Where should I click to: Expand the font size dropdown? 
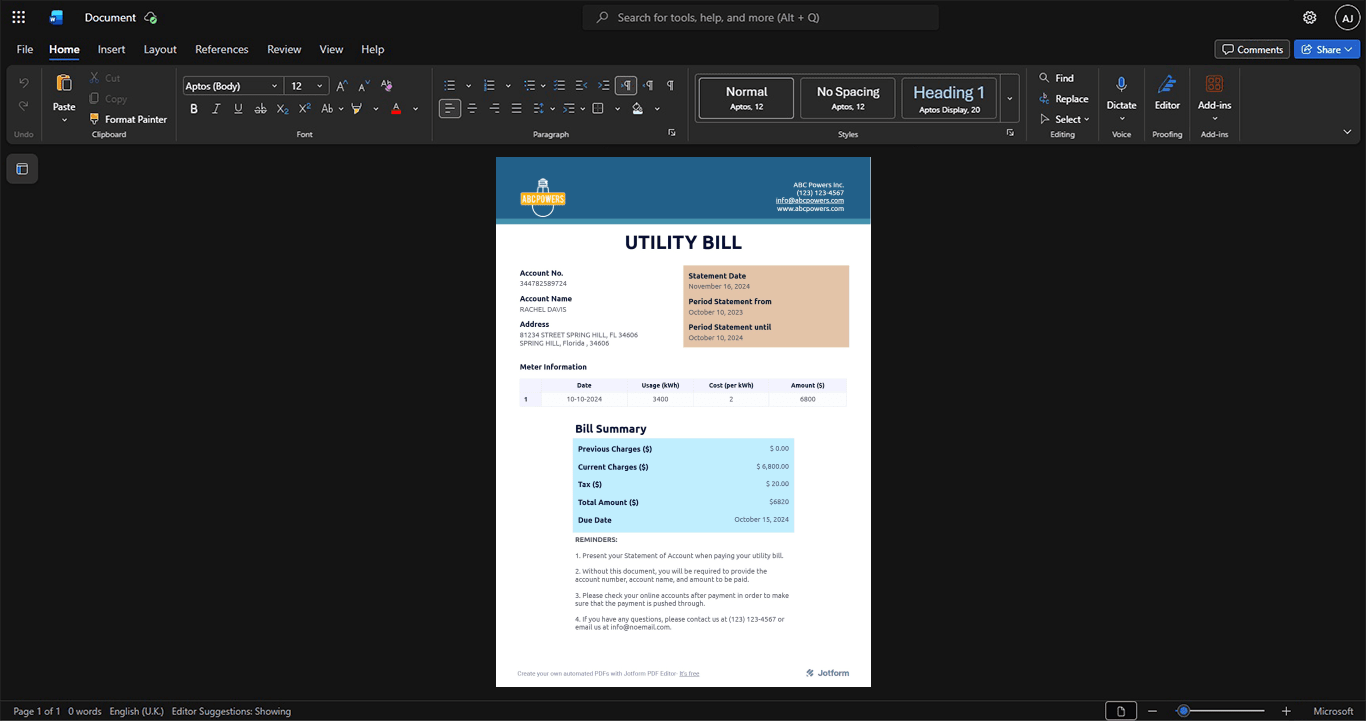[320, 86]
